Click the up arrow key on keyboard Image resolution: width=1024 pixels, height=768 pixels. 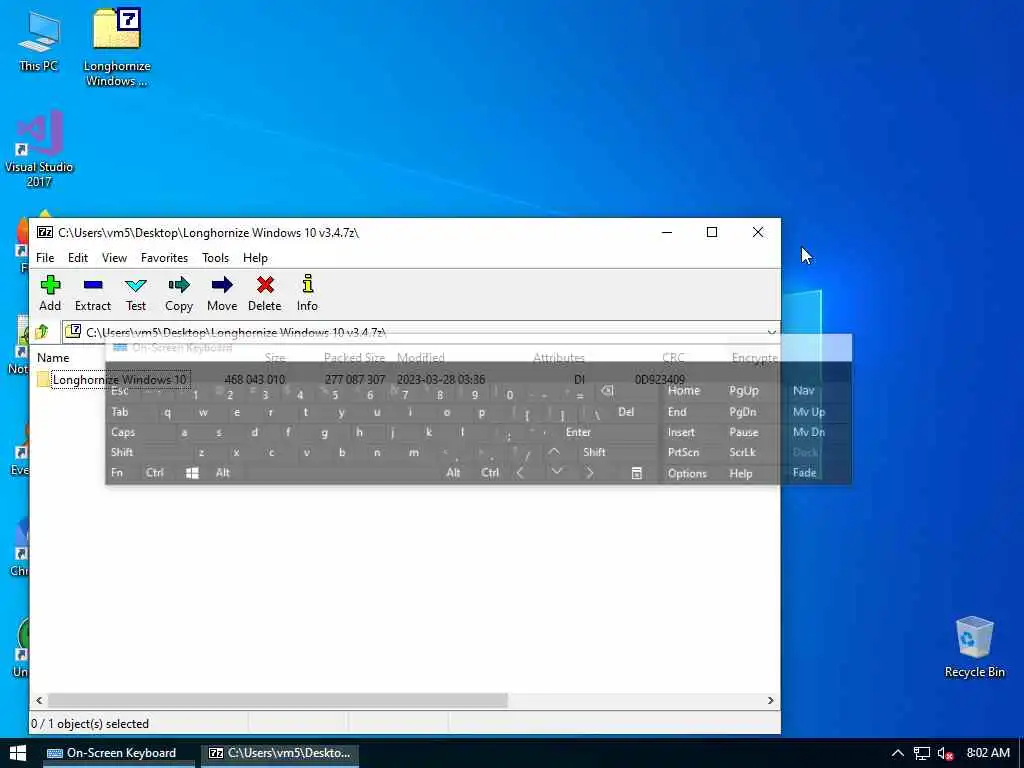point(554,452)
